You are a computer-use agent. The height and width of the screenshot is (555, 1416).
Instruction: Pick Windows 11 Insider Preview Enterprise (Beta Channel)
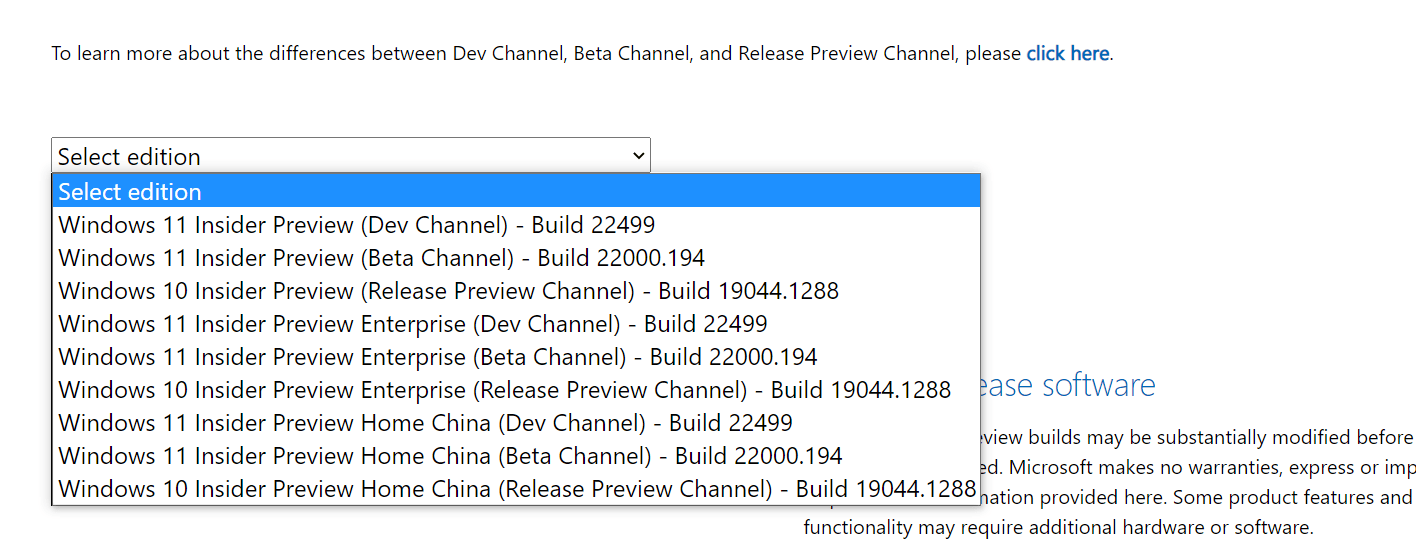coord(516,356)
